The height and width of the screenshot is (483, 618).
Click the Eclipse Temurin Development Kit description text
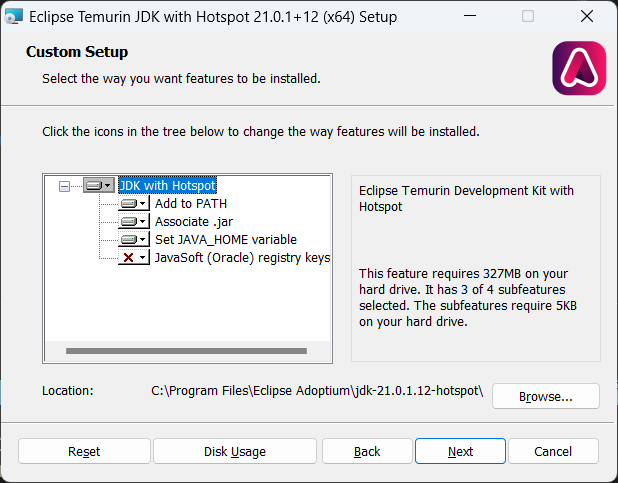[466, 198]
